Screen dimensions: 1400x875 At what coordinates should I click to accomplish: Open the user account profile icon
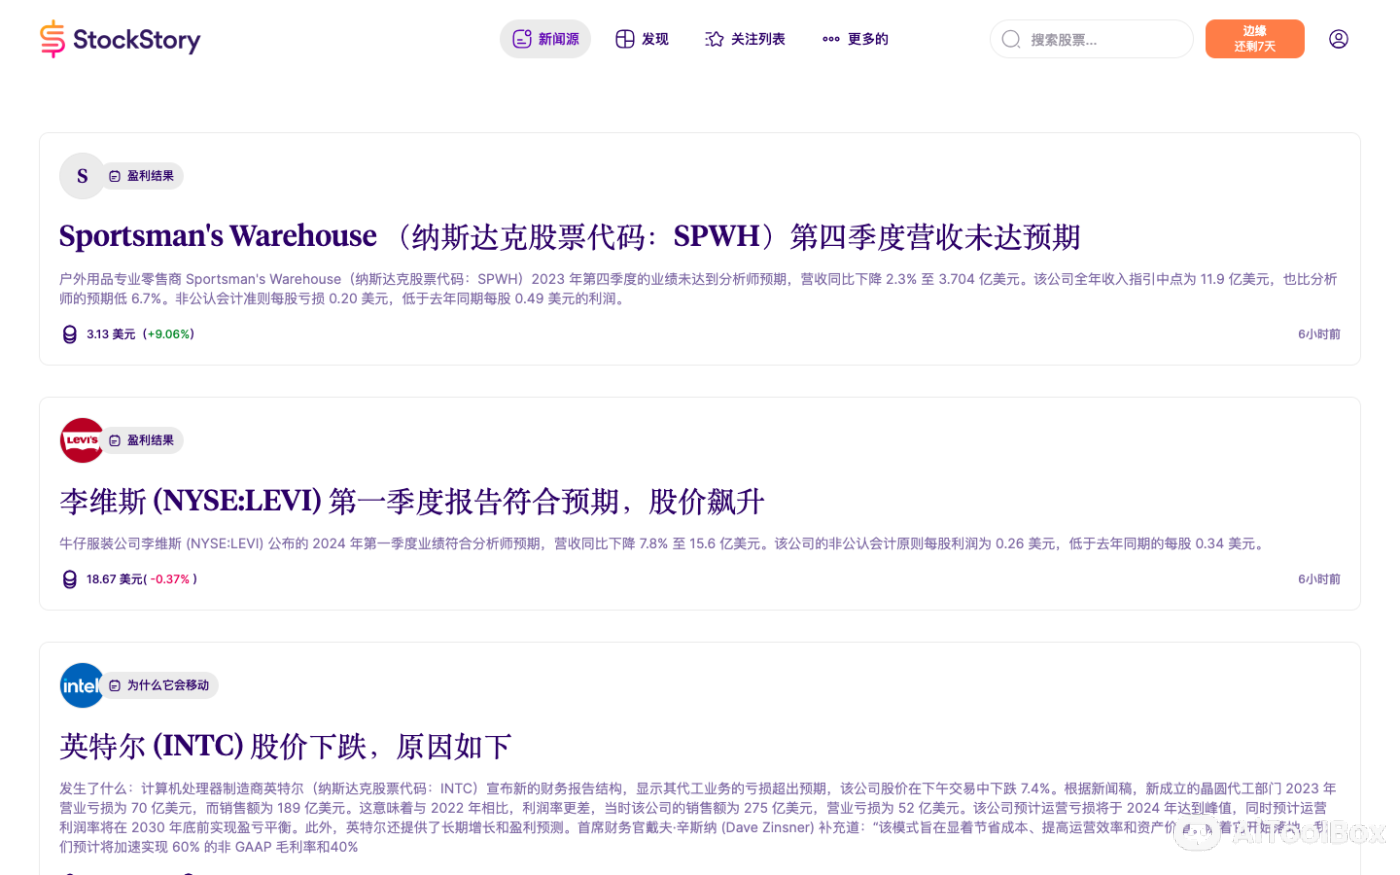(1339, 38)
